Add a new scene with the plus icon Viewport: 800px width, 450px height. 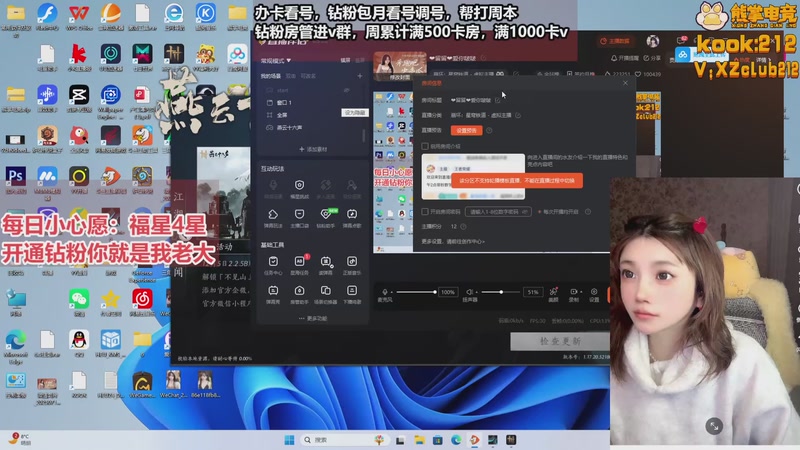point(360,76)
